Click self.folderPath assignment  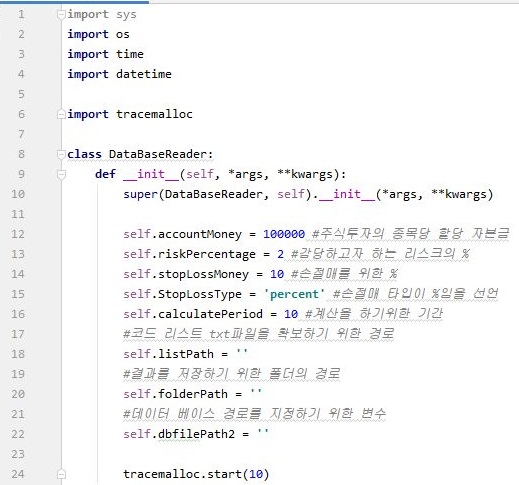[x=192, y=394]
